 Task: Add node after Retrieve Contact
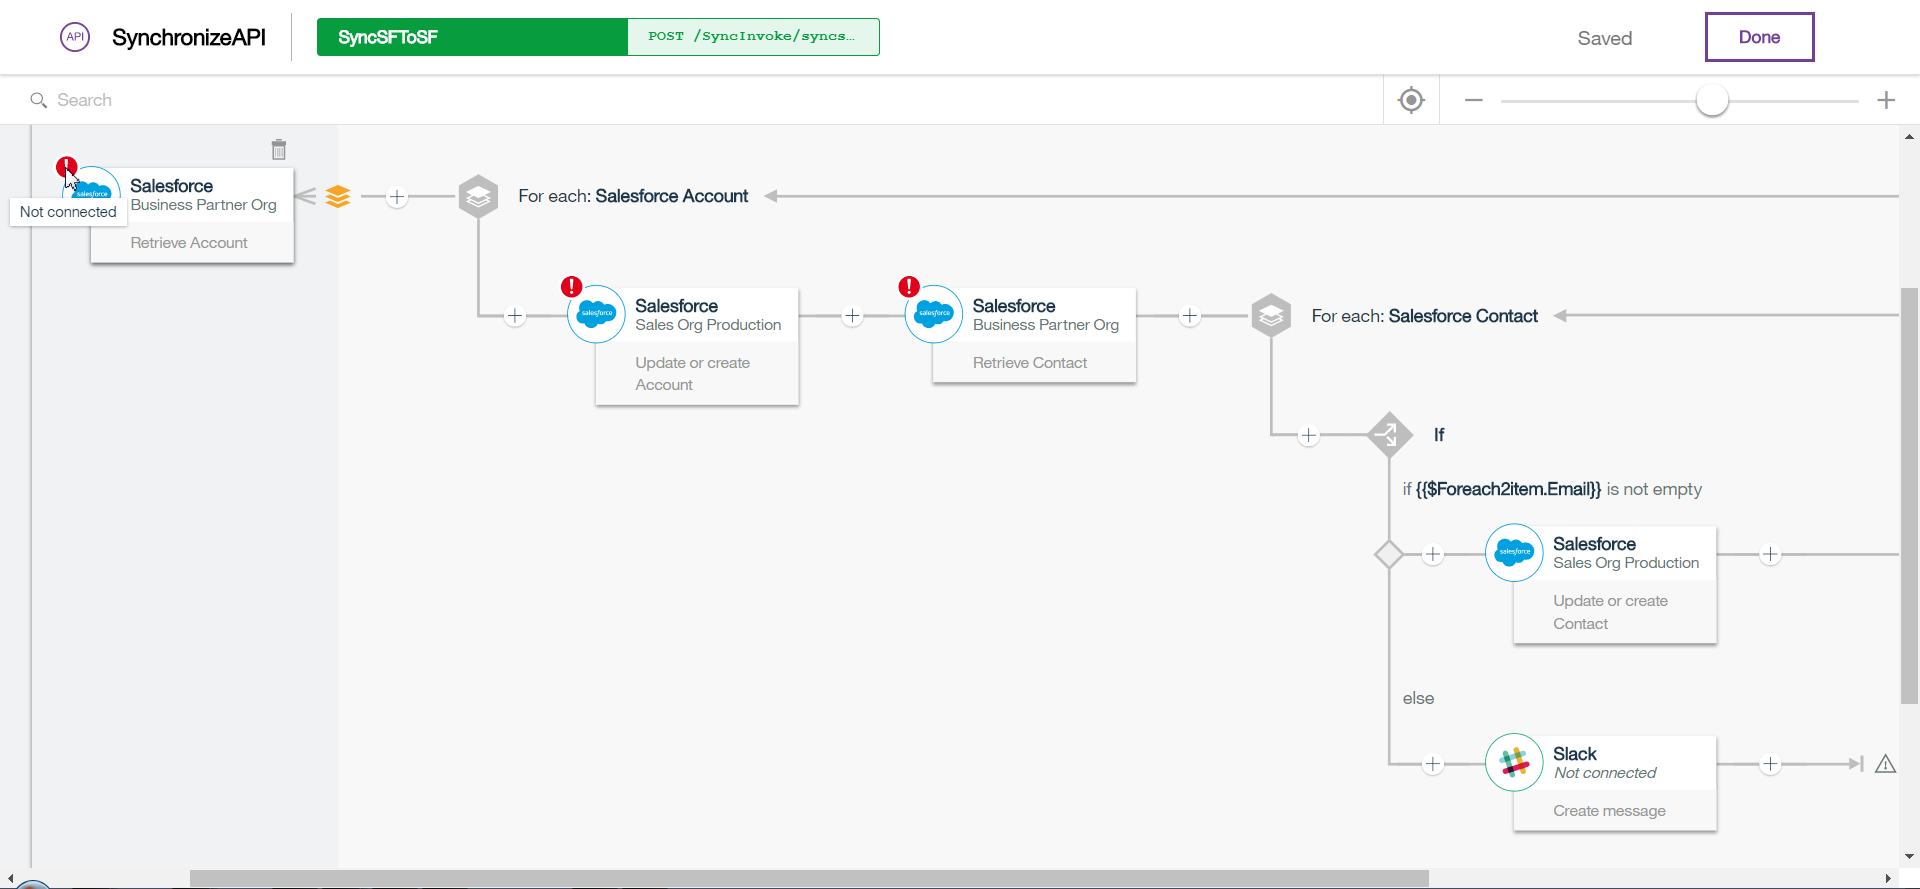point(1189,316)
